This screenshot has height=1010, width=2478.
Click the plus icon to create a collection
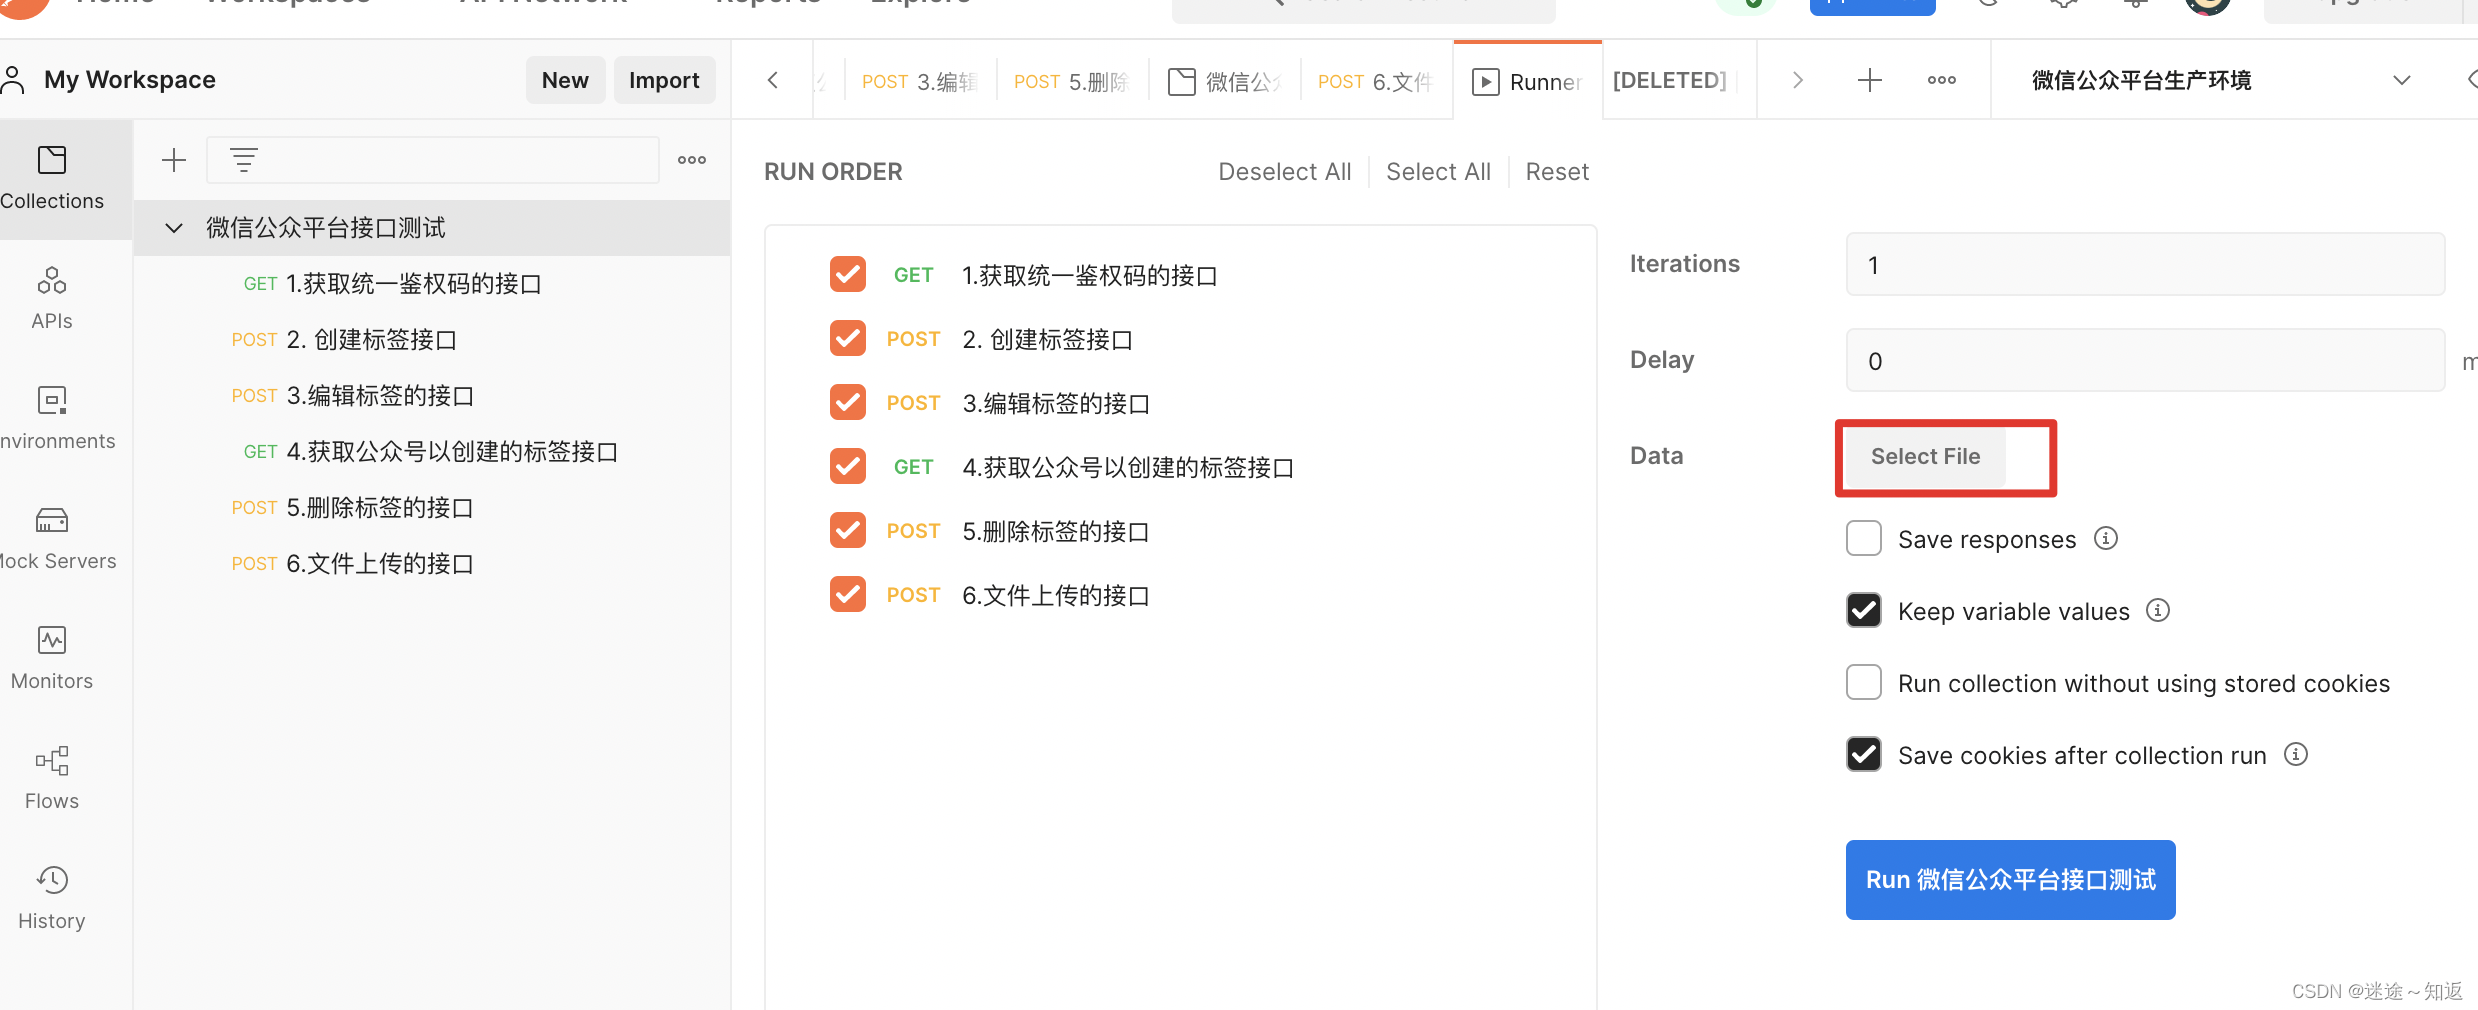point(174,160)
